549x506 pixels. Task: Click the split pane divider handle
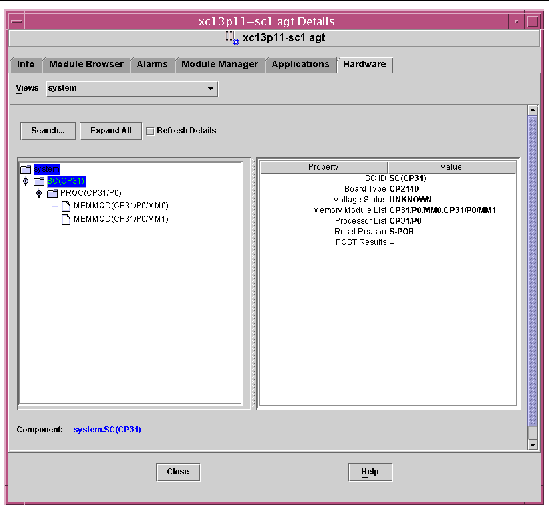pyautogui.click(x=254, y=284)
